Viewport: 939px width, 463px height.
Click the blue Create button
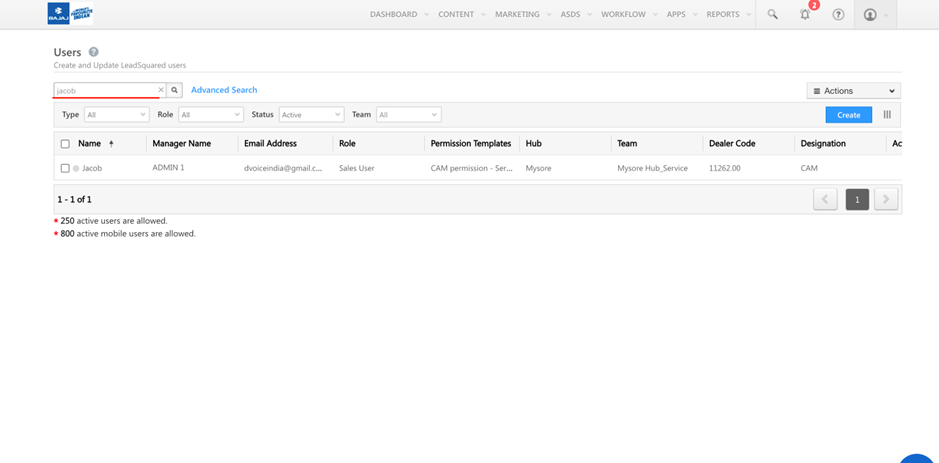pyautogui.click(x=848, y=115)
